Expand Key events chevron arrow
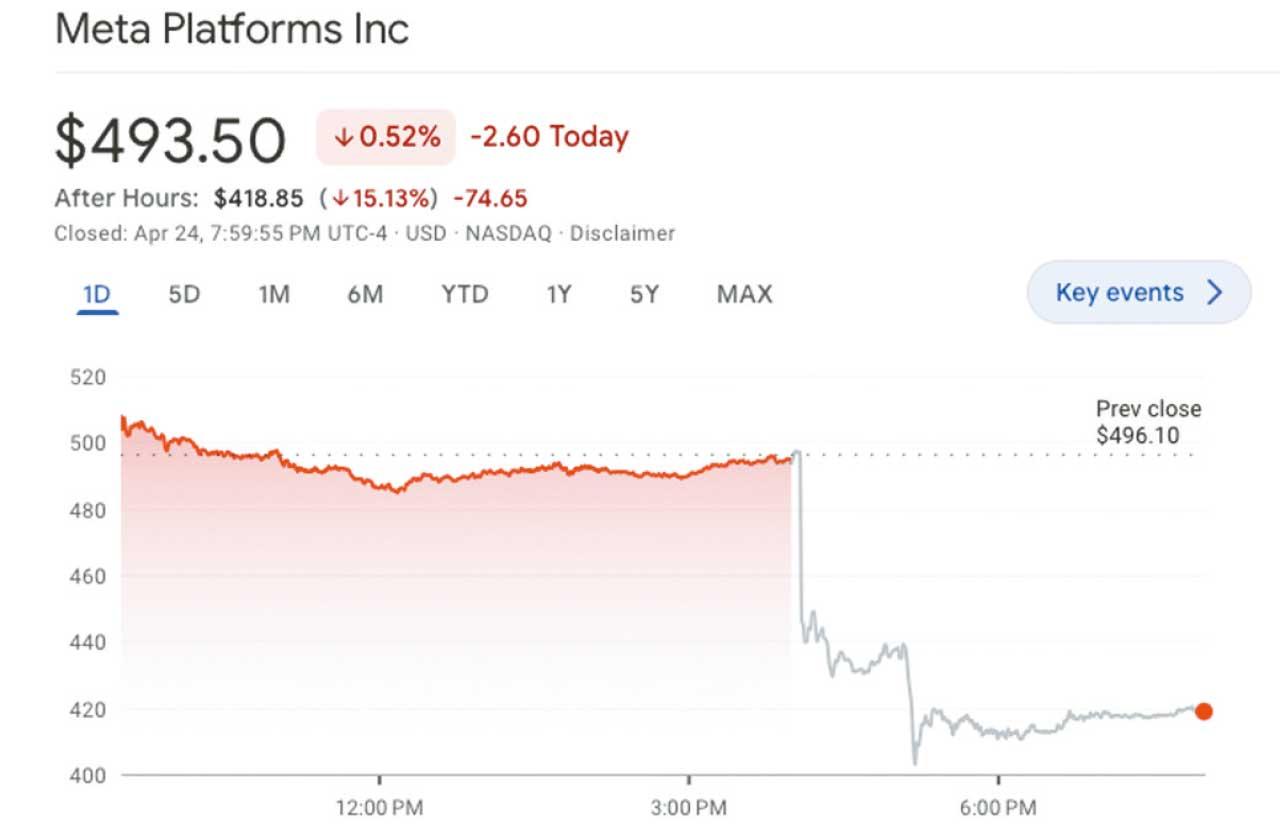Image resolution: width=1280 pixels, height=837 pixels. coord(1215,292)
